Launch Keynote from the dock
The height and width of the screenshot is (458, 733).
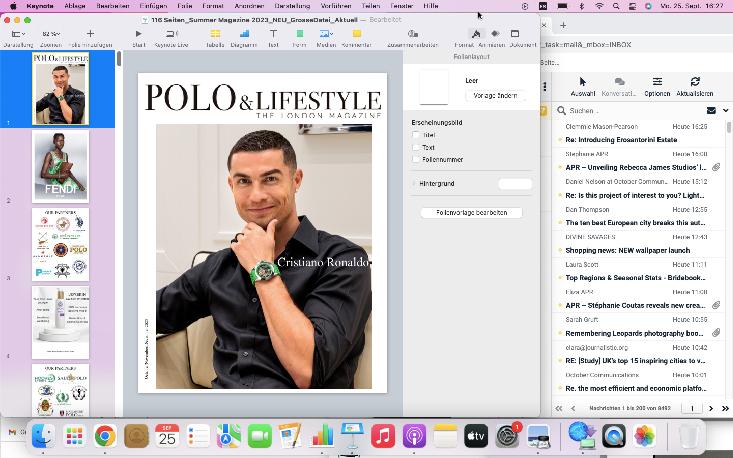click(352, 436)
